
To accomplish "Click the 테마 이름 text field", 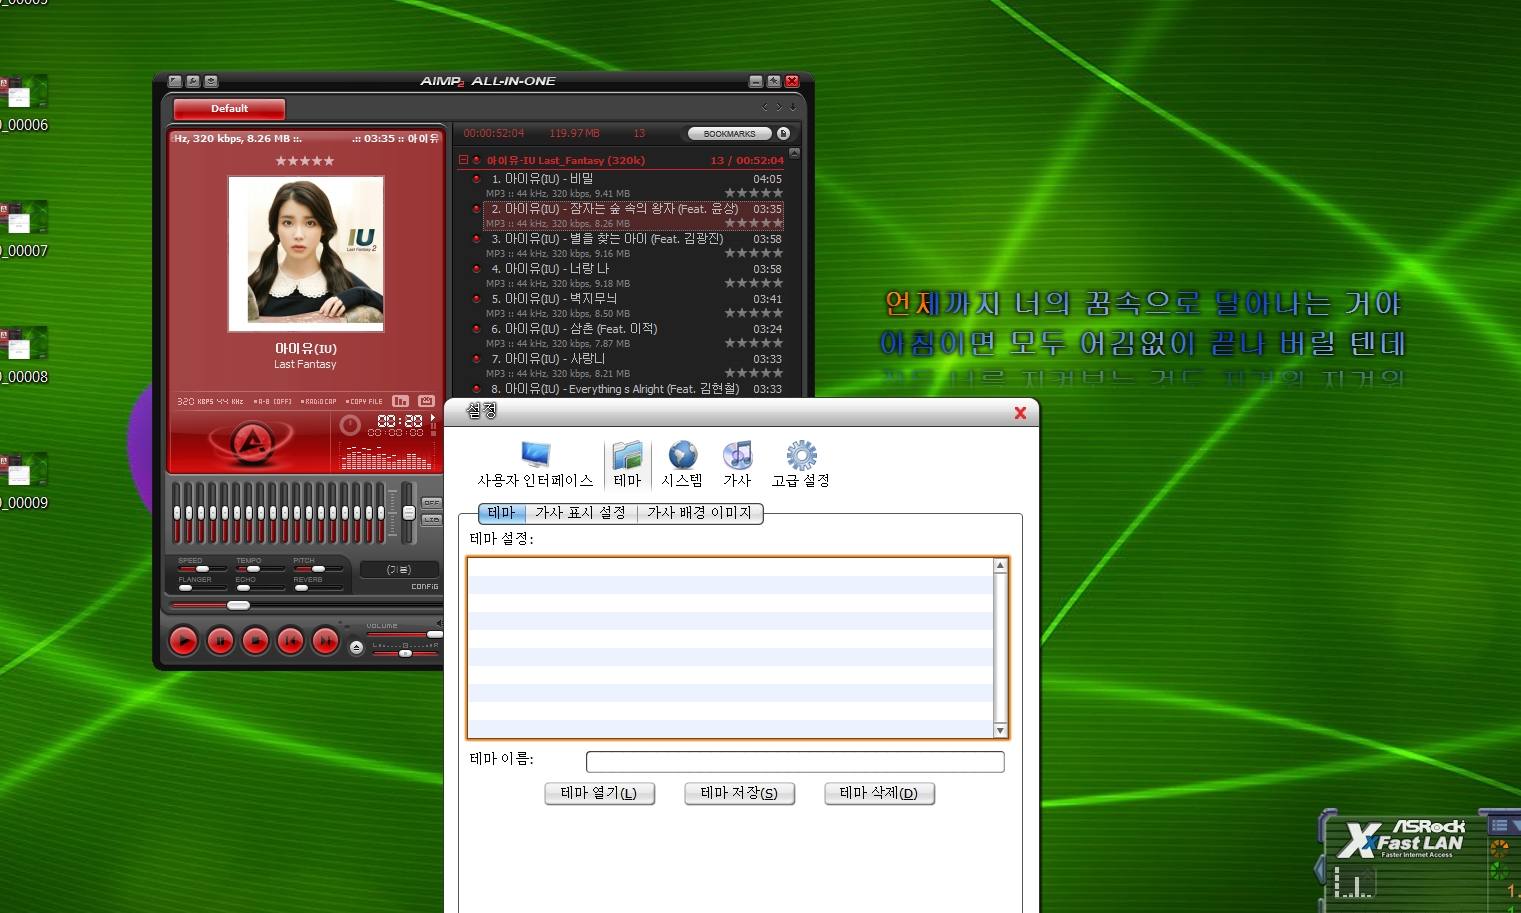I will click(795, 762).
